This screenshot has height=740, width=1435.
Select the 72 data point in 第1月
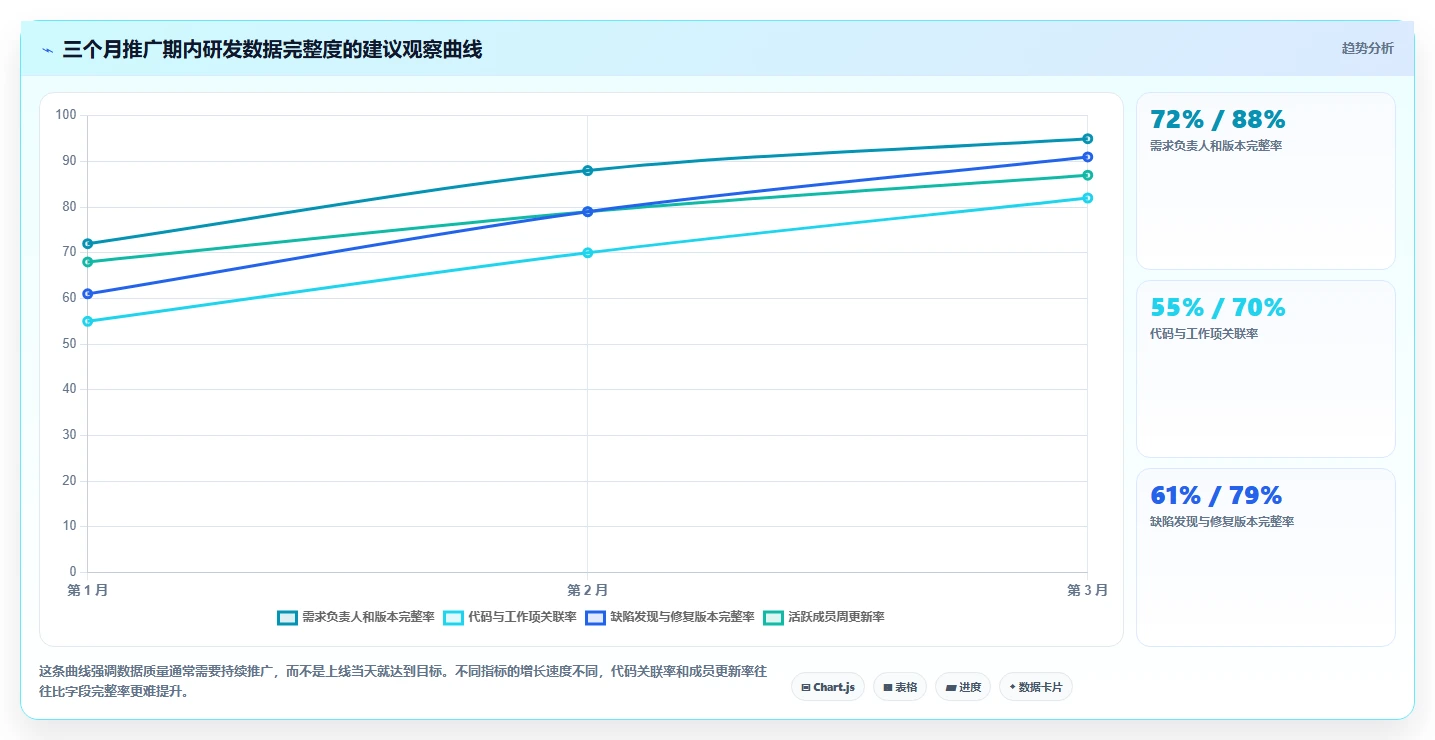(x=88, y=243)
